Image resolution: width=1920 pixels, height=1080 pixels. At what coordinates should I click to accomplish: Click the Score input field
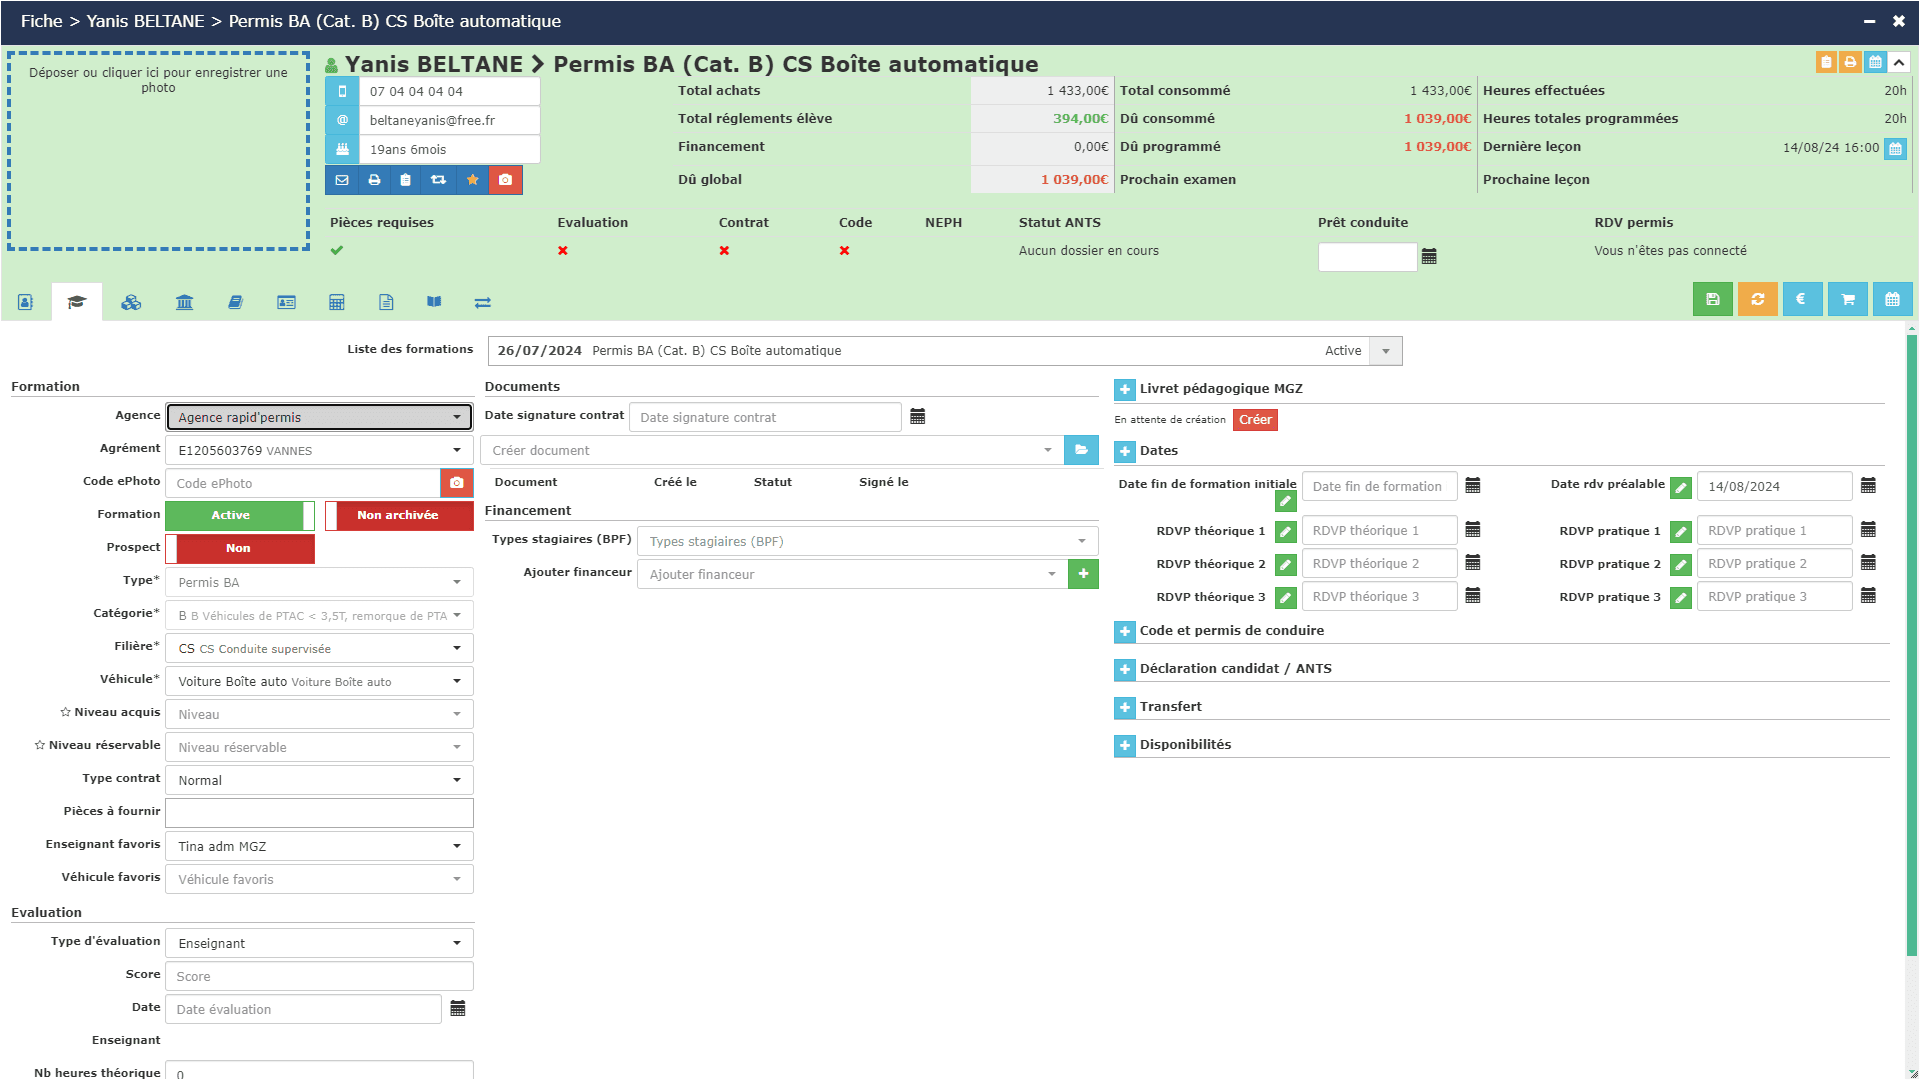(x=319, y=977)
